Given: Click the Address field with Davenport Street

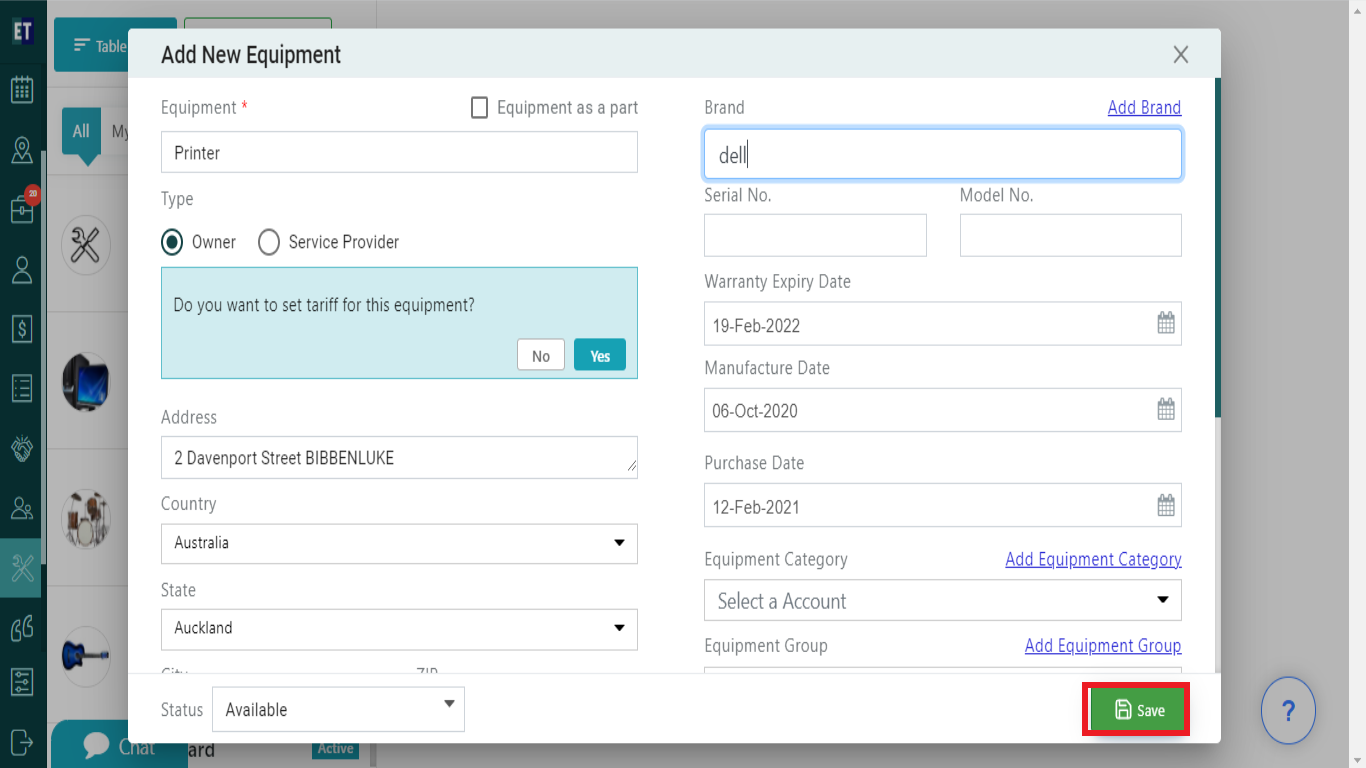Looking at the screenshot, I should point(399,457).
